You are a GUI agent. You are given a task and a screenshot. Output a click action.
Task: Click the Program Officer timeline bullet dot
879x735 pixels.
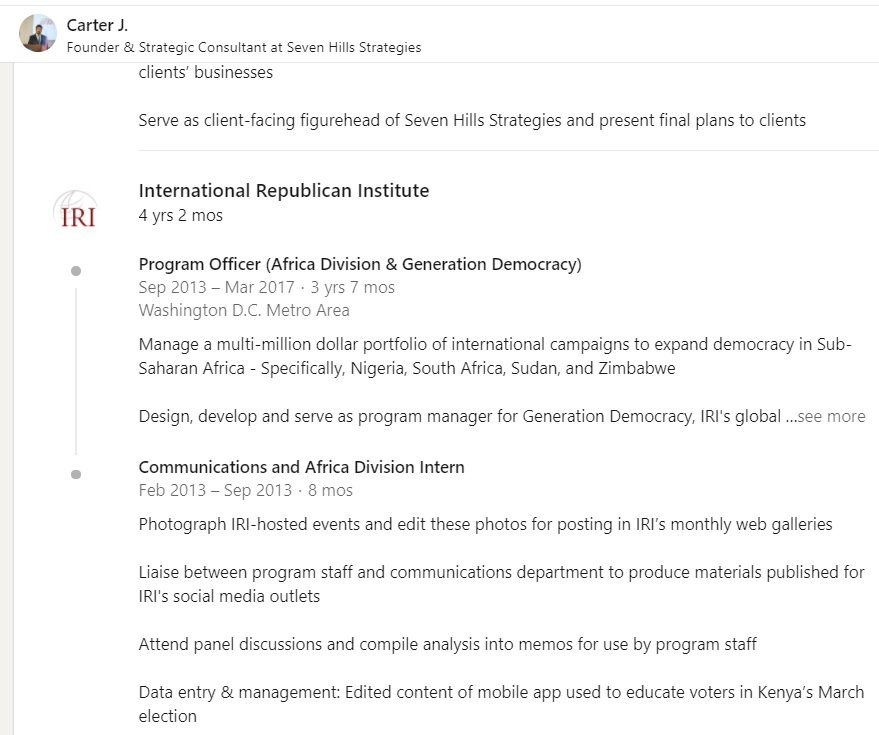pyautogui.click(x=76, y=271)
